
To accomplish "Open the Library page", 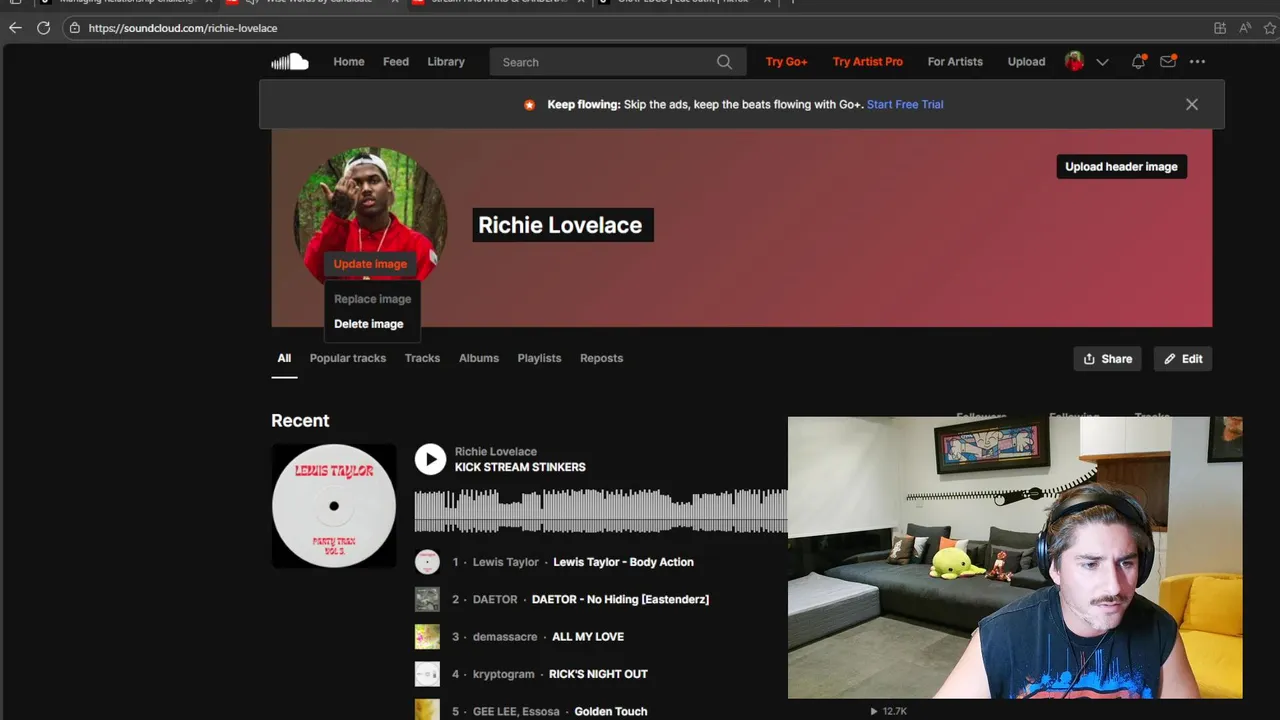I will 446,62.
